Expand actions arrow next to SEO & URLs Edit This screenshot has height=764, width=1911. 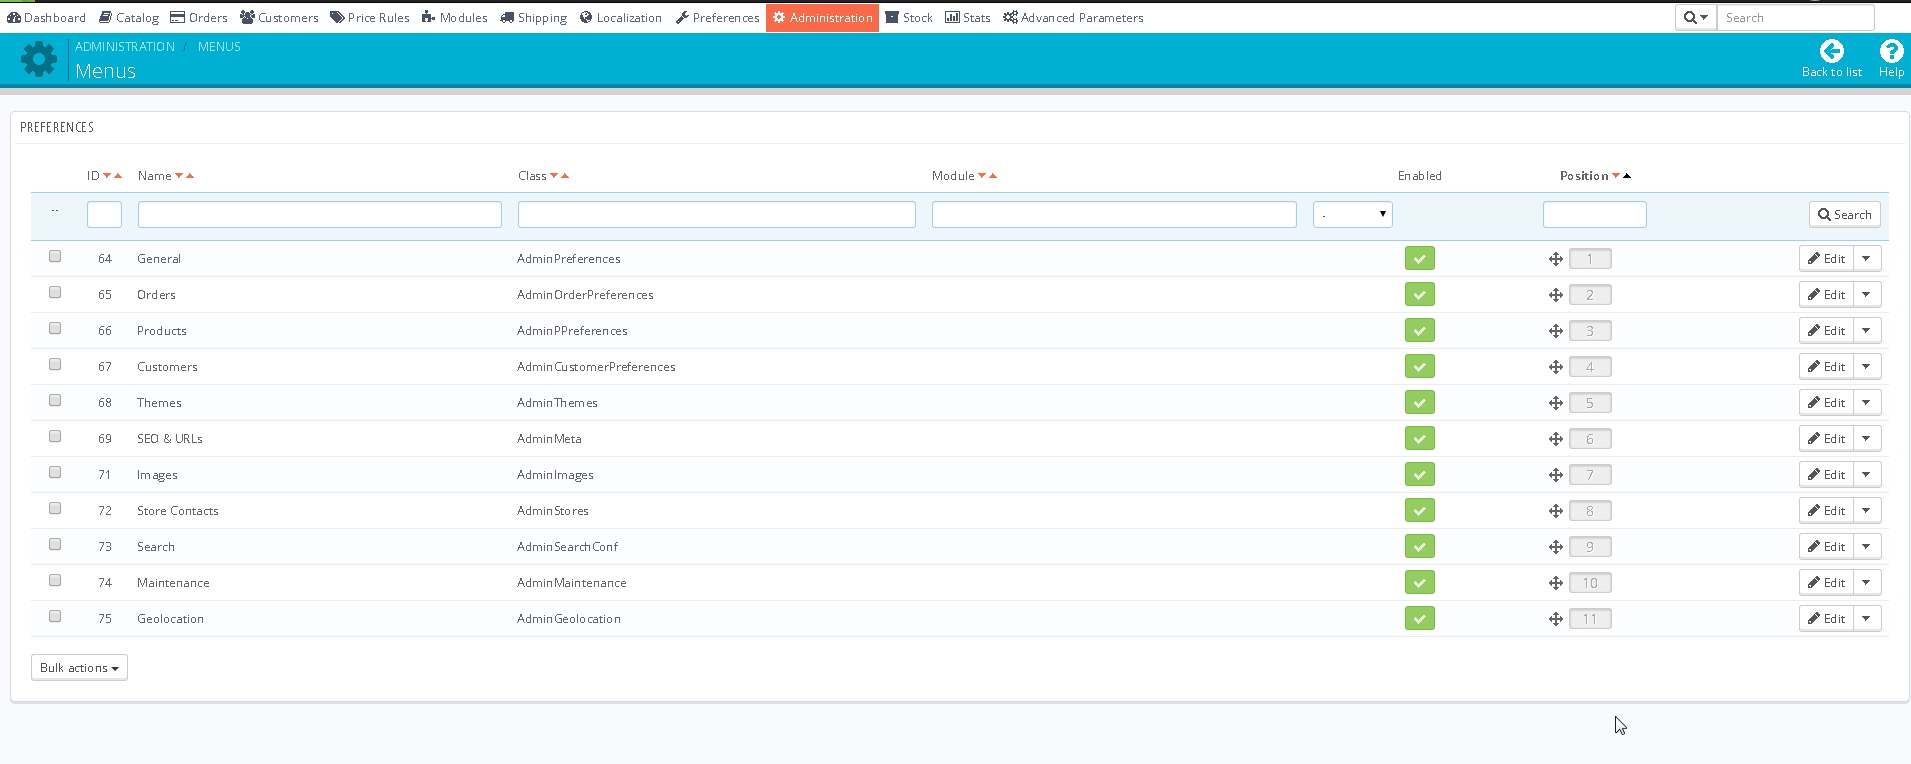pos(1866,439)
